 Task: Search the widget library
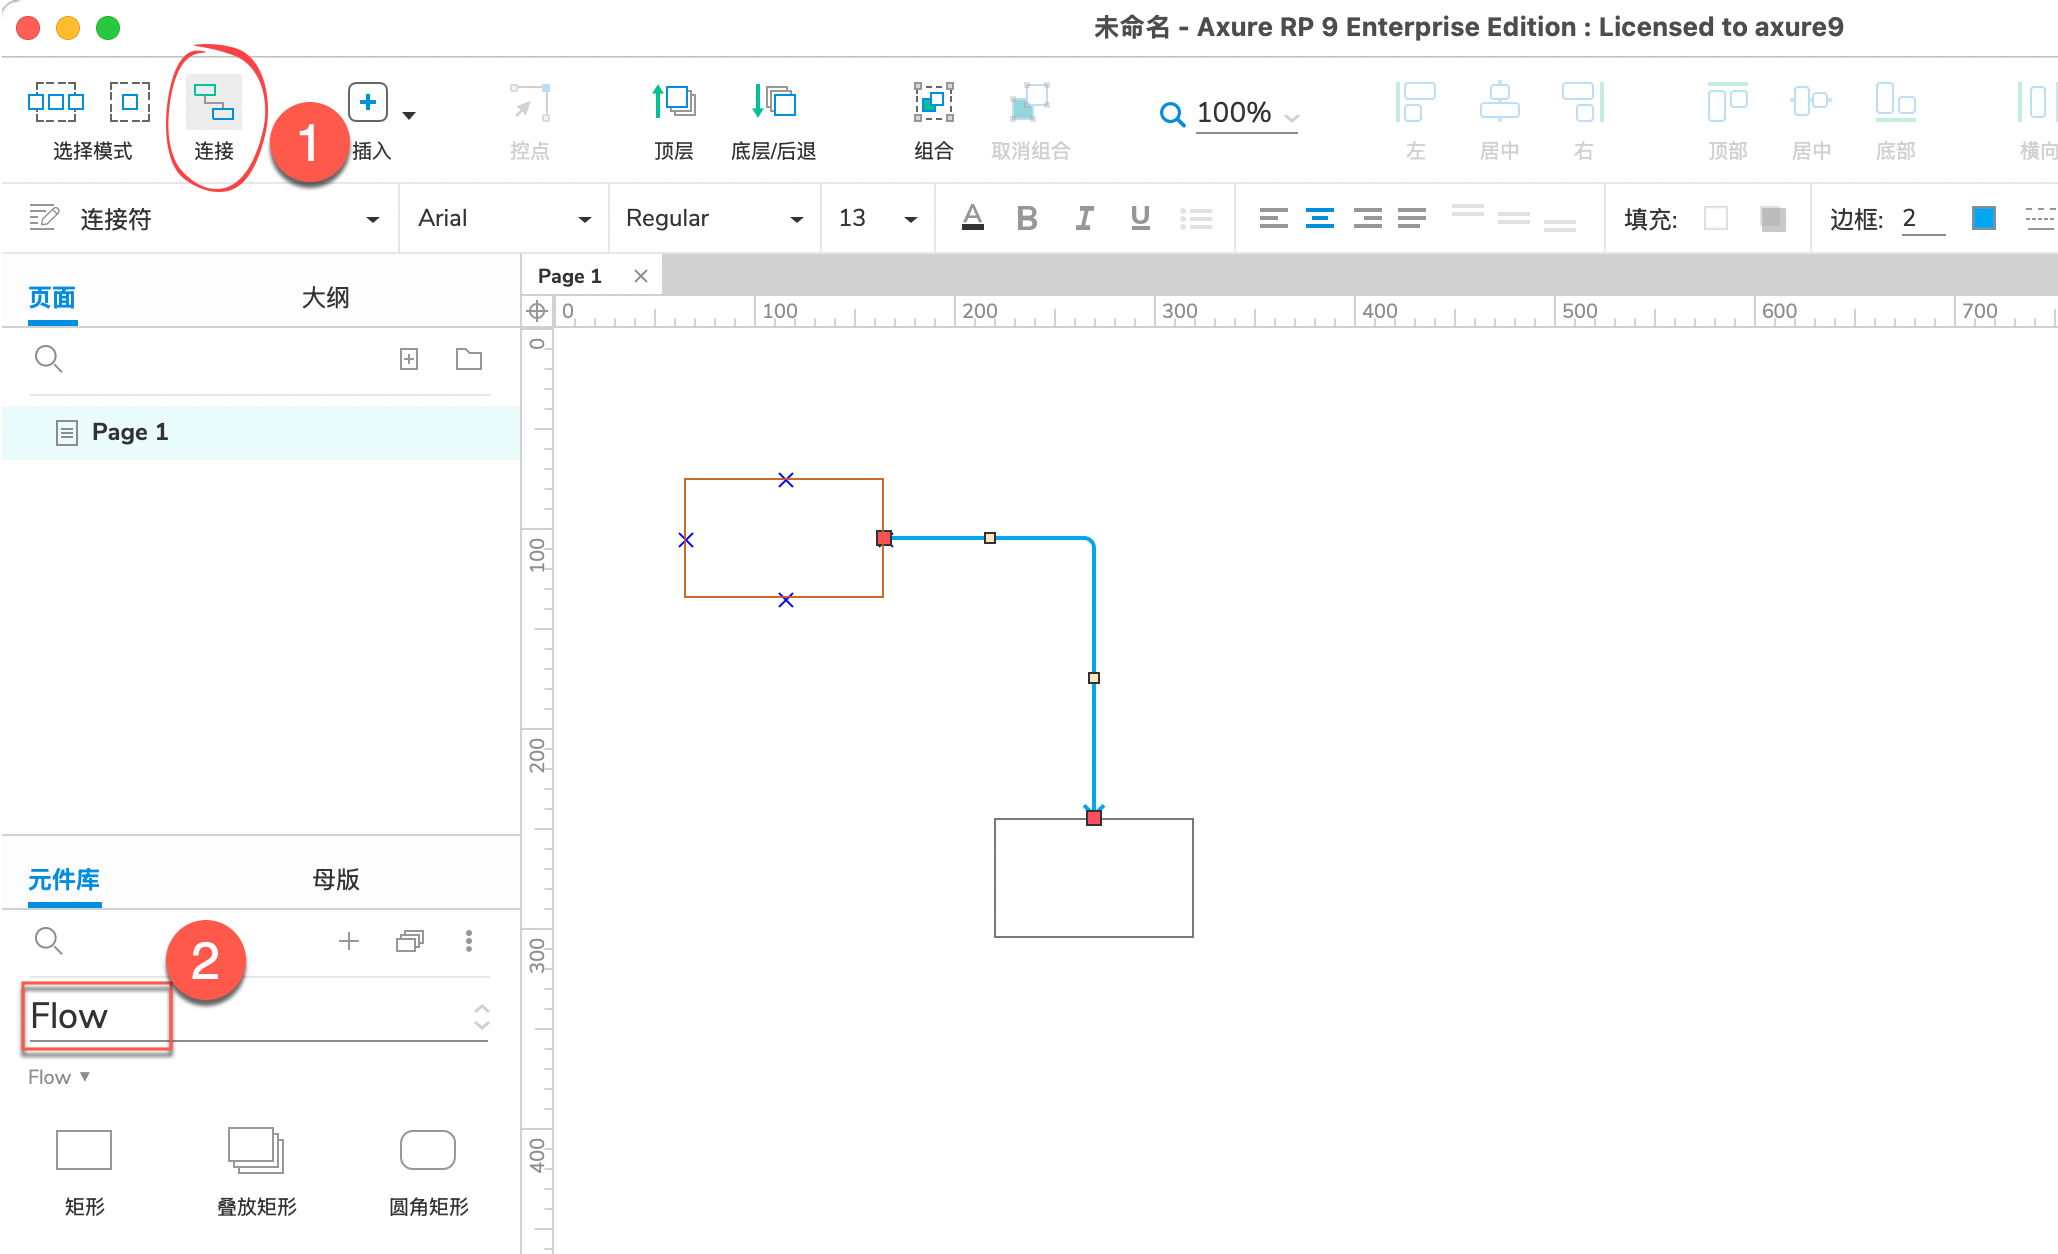tap(48, 941)
